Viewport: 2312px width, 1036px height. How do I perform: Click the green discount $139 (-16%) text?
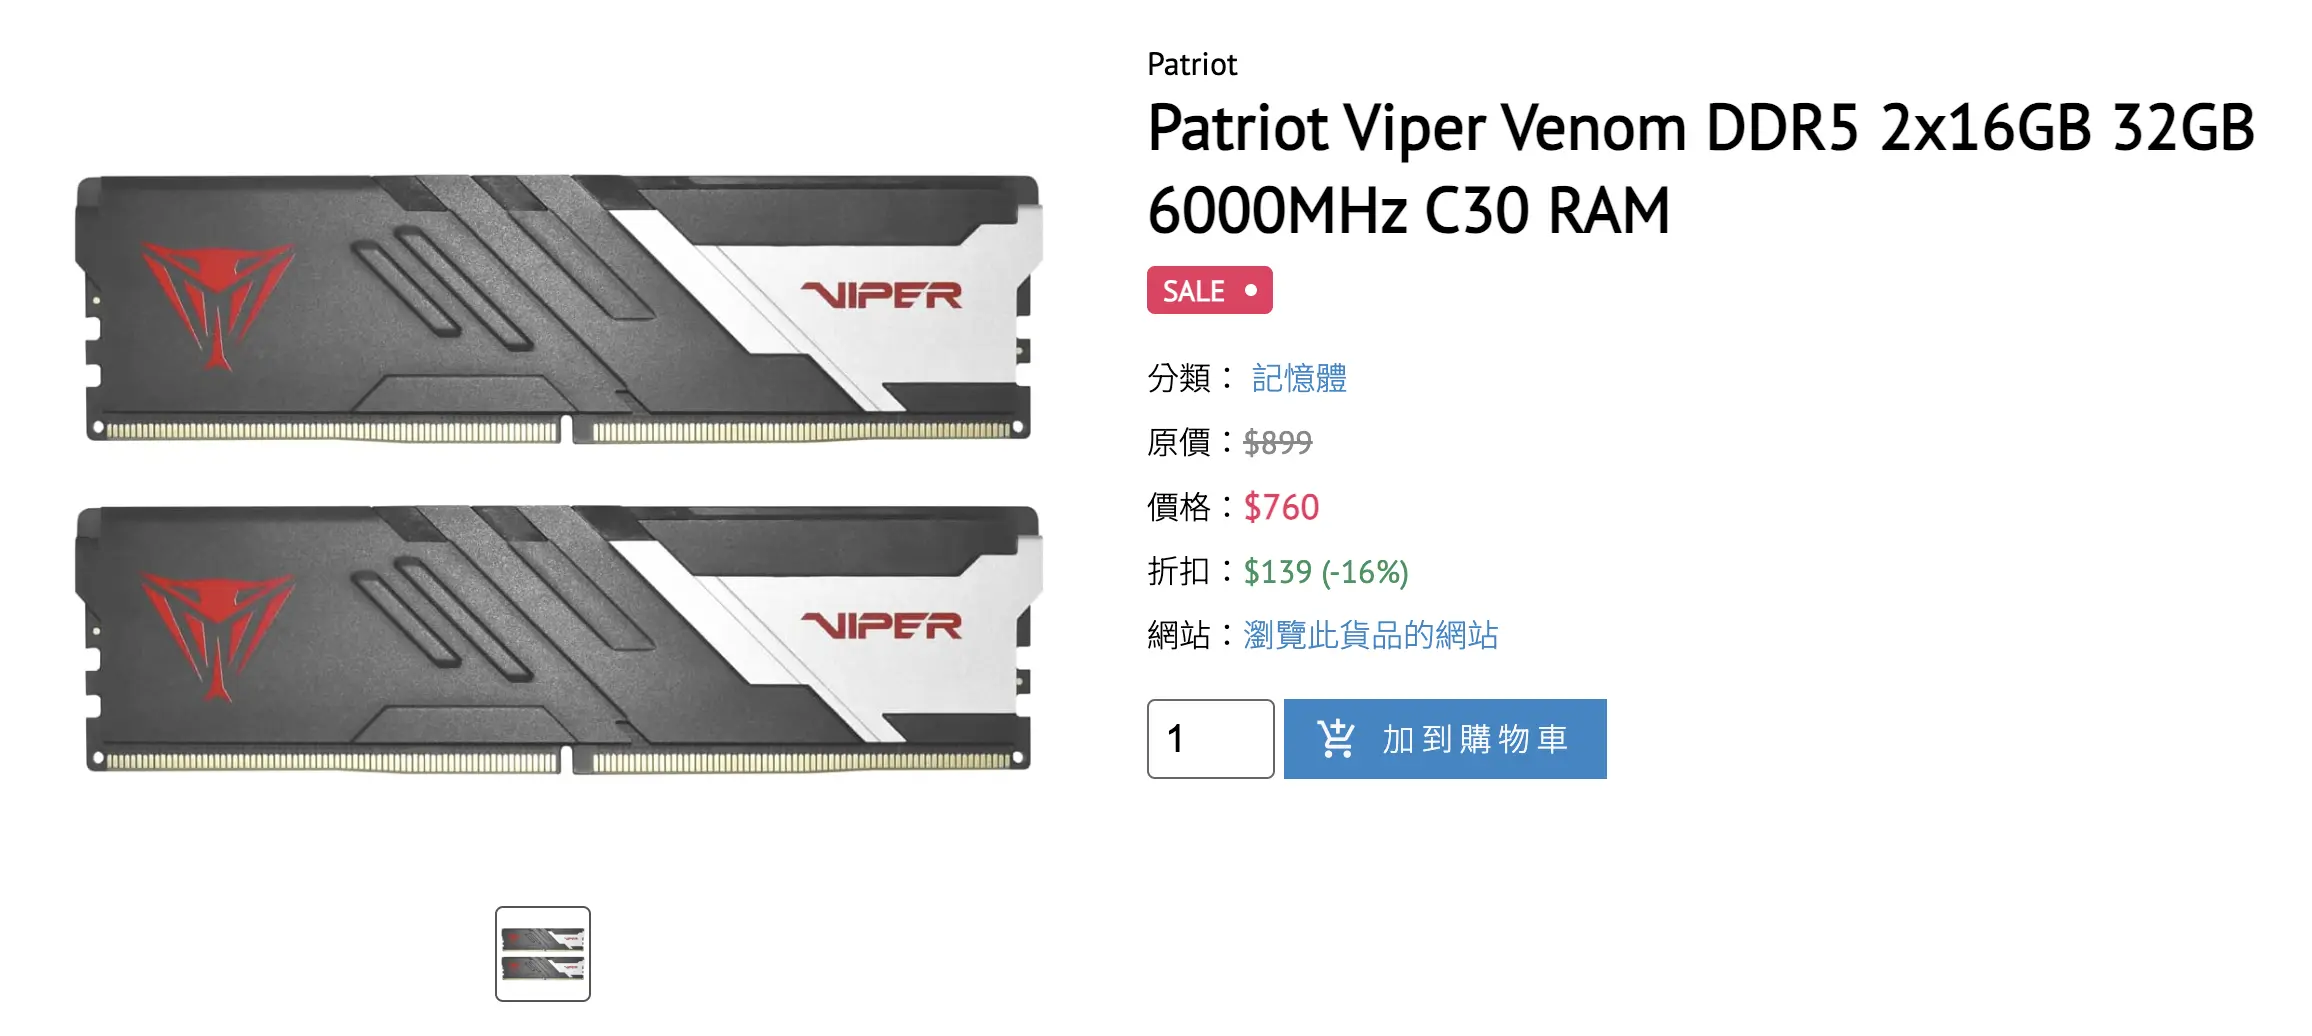pos(1326,572)
